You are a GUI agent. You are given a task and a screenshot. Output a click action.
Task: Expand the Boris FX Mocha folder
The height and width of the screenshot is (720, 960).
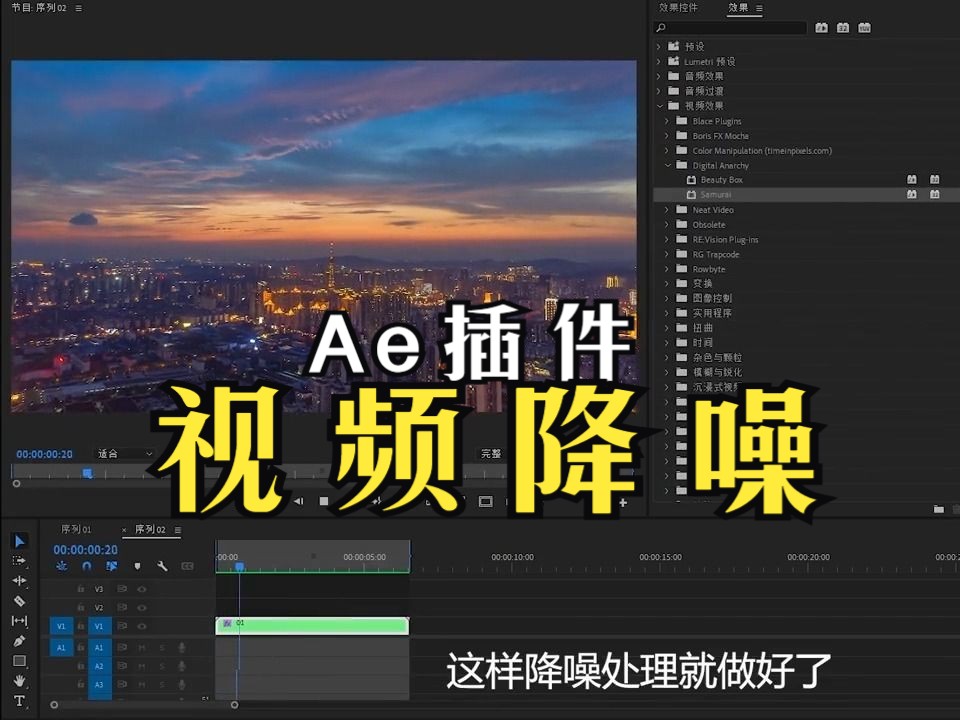pyautogui.click(x=666, y=135)
